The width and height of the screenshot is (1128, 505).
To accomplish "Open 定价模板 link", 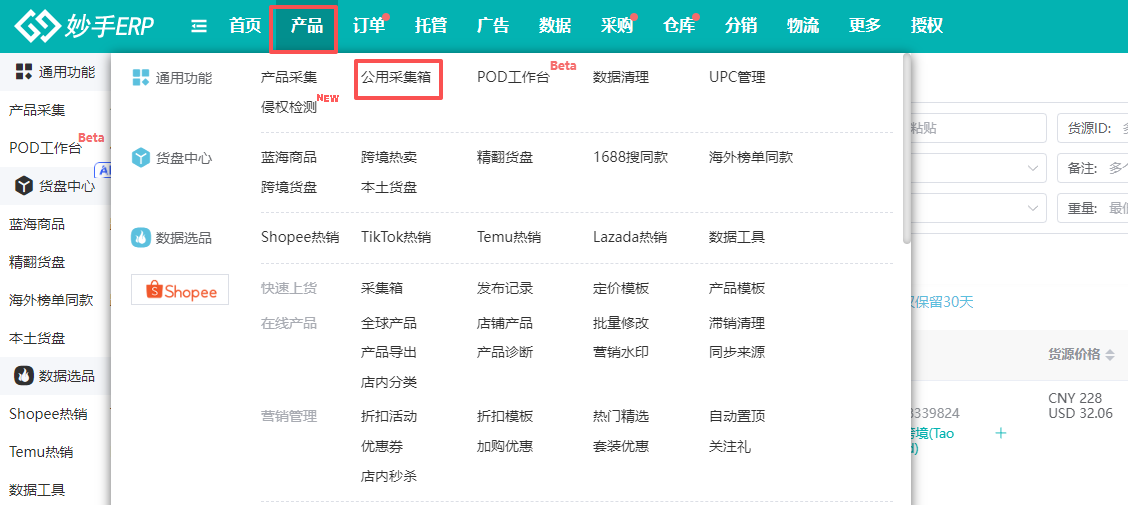I will [x=621, y=288].
